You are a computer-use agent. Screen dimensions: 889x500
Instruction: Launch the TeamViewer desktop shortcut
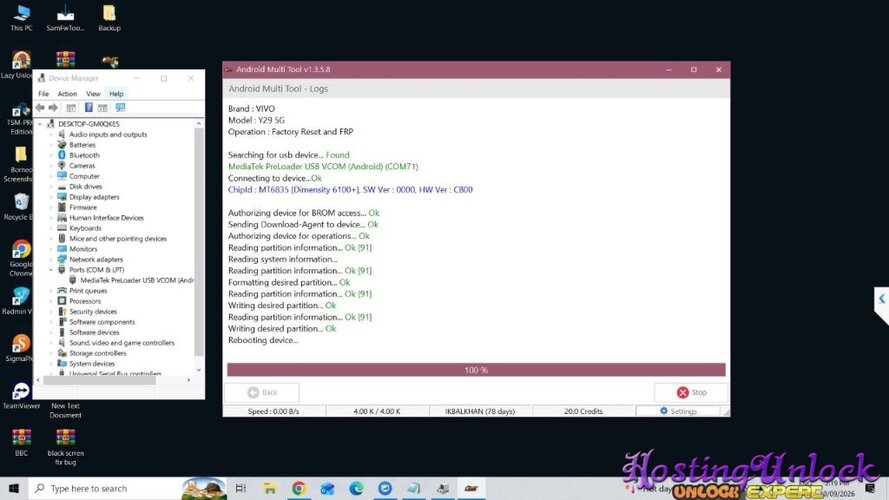[x=21, y=396]
